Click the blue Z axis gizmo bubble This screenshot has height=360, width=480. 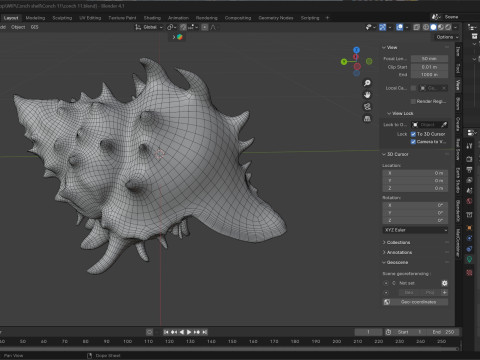[x=356, y=50]
